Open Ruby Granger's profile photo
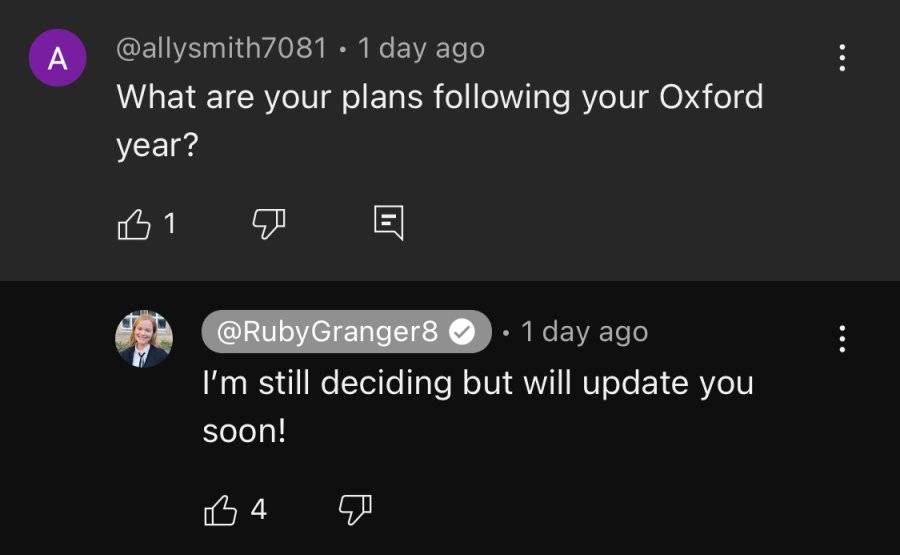 [143, 339]
